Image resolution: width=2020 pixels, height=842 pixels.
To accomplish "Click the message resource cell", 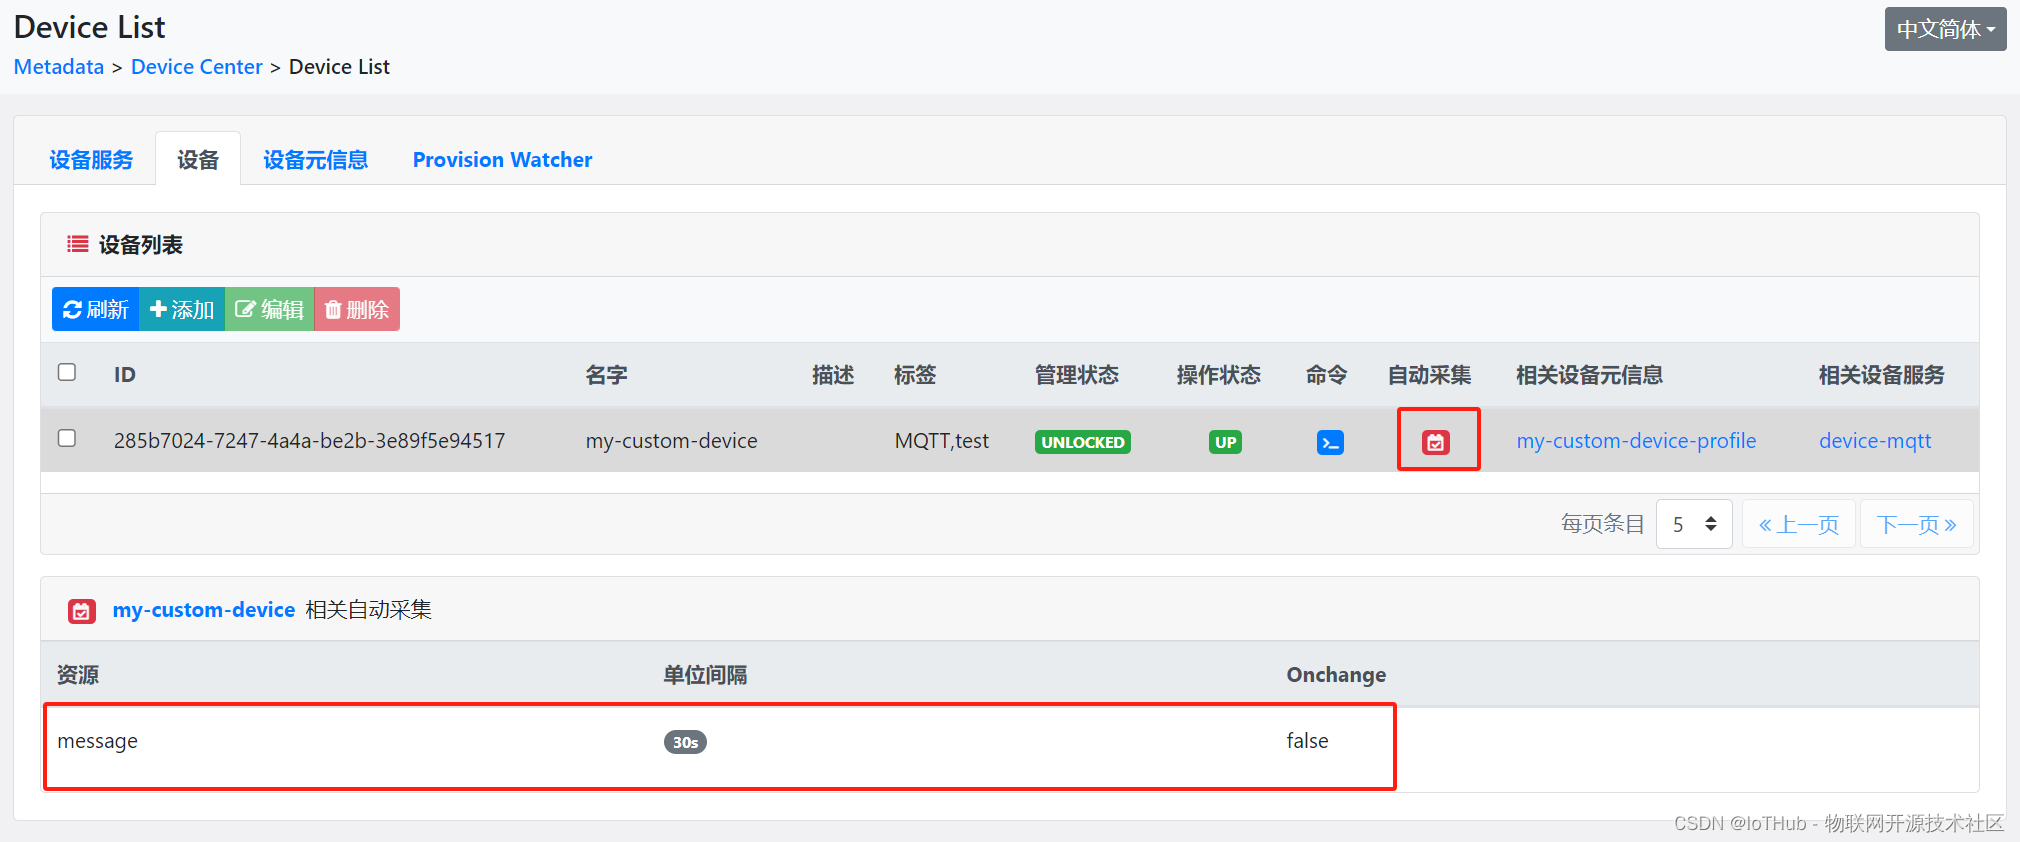I will pos(98,741).
